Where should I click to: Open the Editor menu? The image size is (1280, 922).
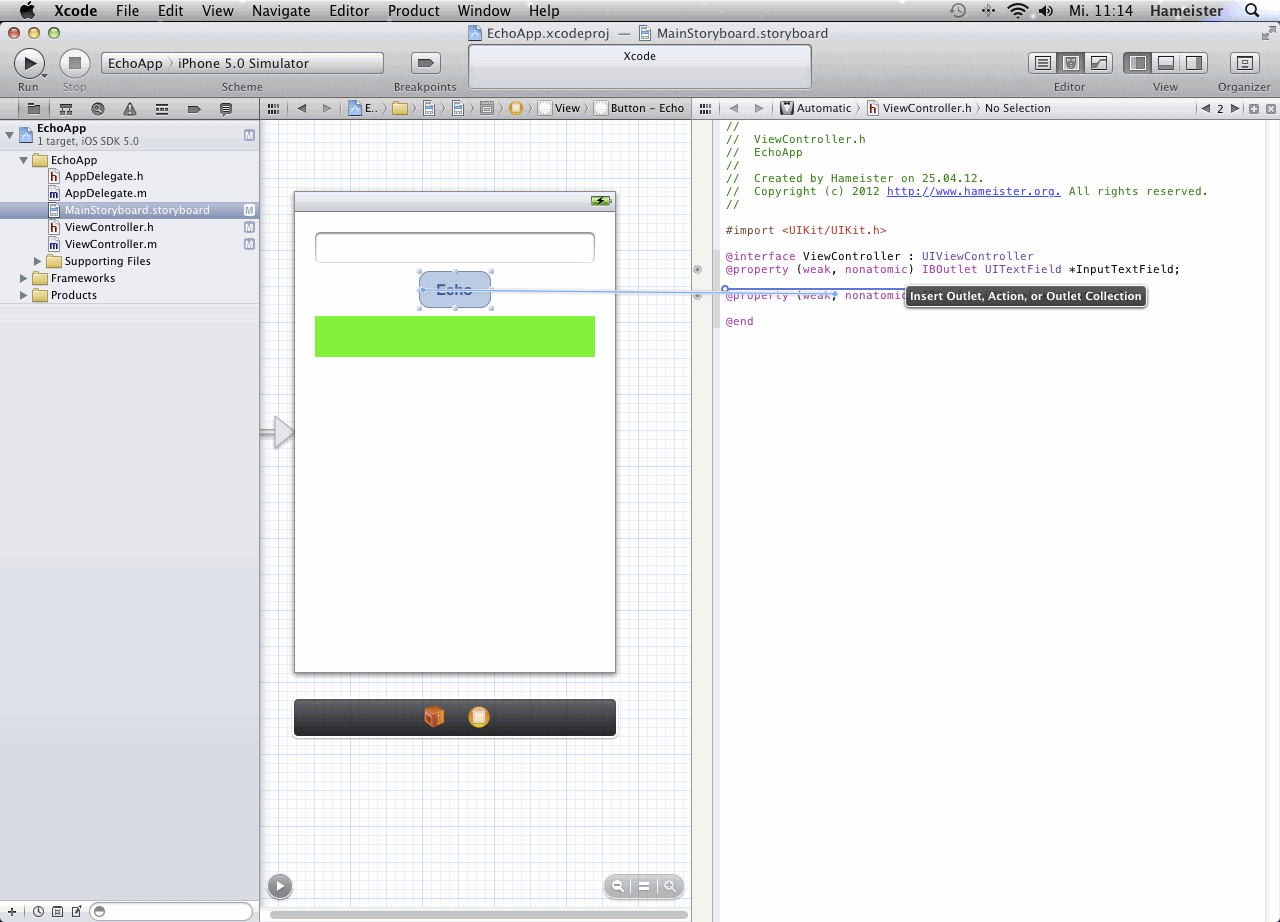[x=349, y=11]
